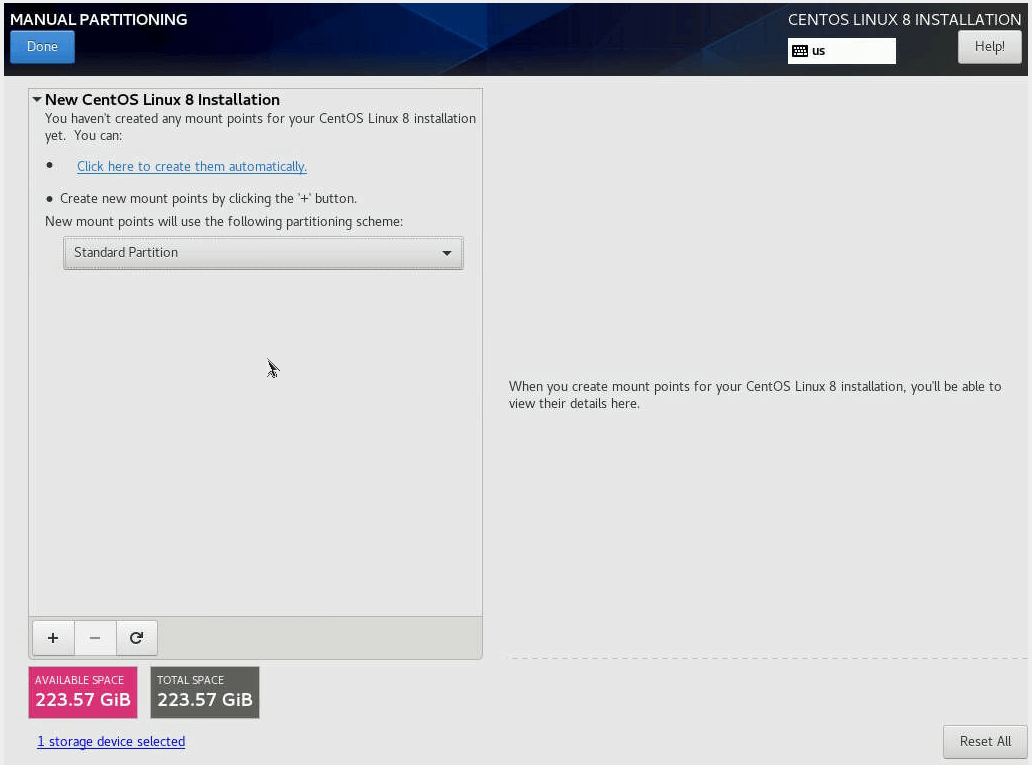
Task: Click the CENTOS LINUX 8 INSTALLATION heading
Action: (904, 20)
